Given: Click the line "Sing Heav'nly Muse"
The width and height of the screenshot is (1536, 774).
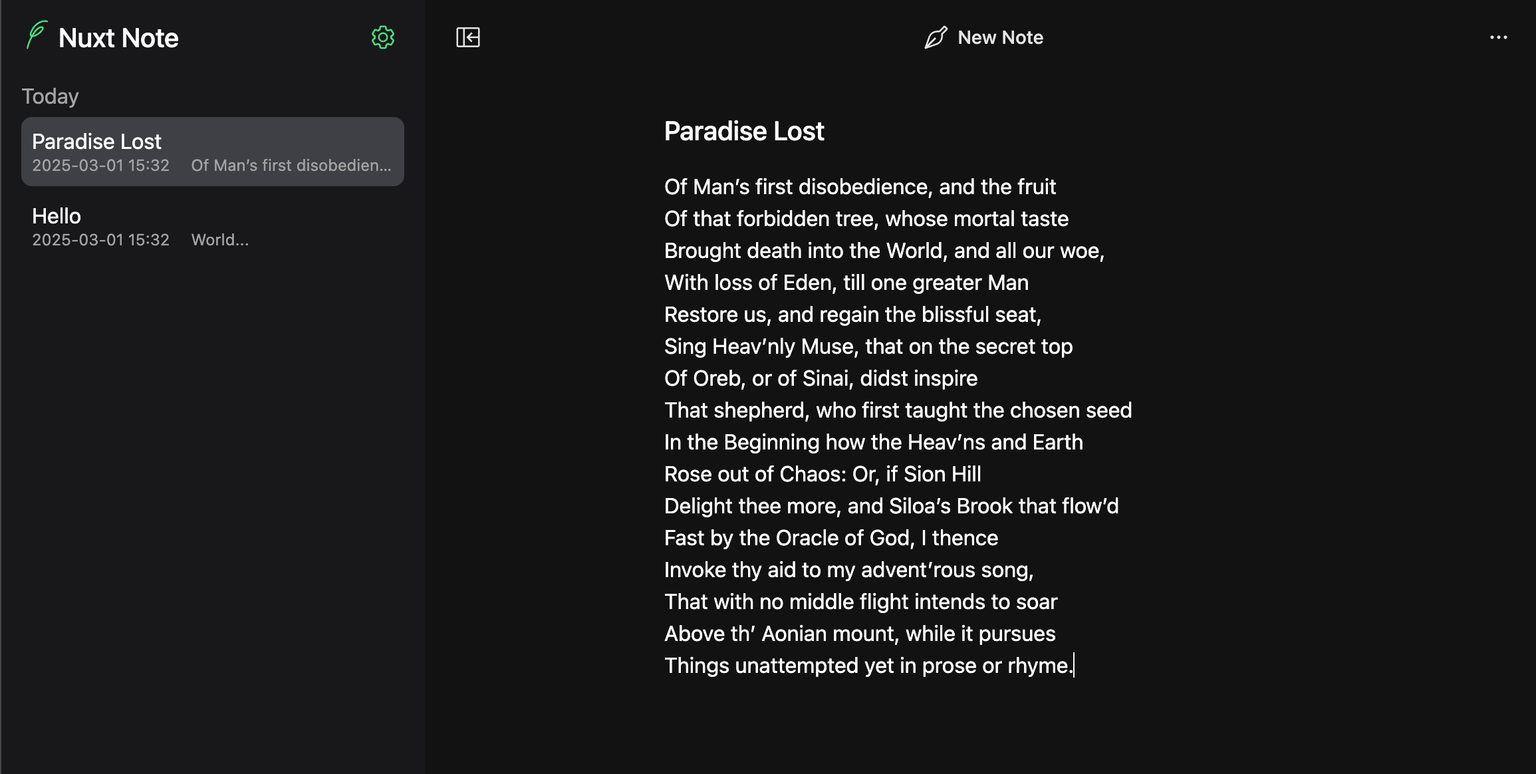Looking at the screenshot, I should pyautogui.click(x=868, y=347).
